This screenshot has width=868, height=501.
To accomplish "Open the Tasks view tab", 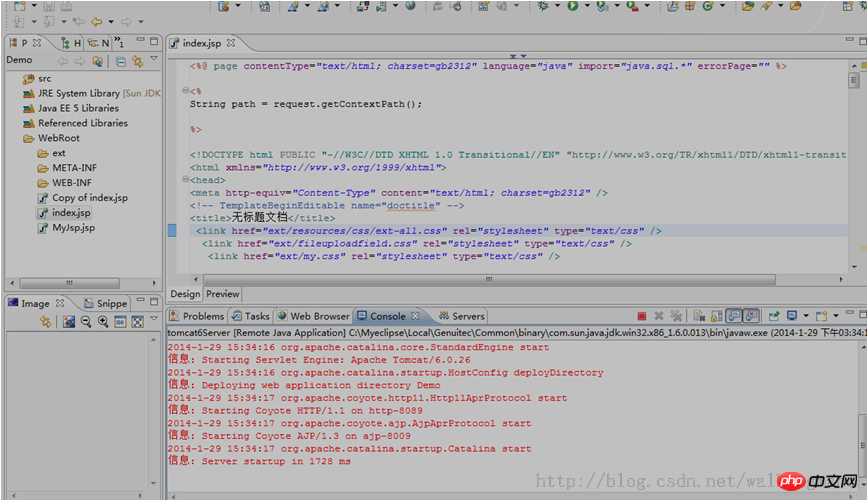I will [251, 316].
